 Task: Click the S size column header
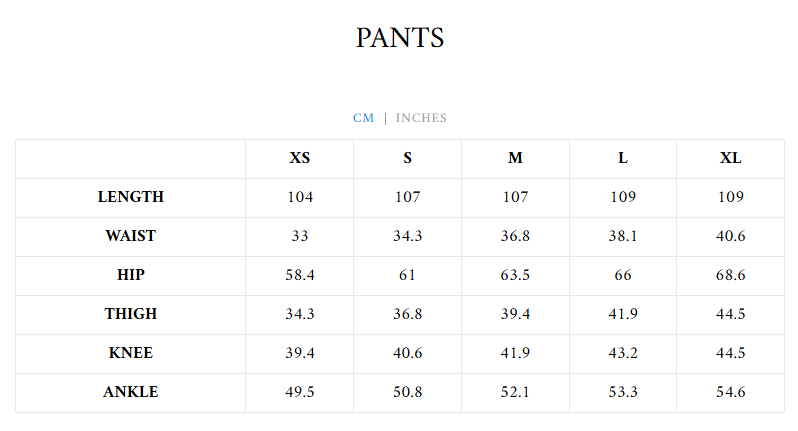[x=408, y=158]
